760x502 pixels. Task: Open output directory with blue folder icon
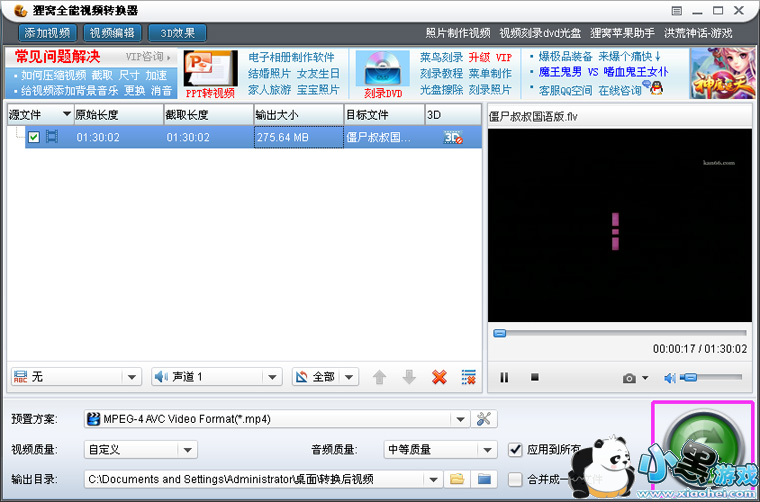tap(484, 480)
